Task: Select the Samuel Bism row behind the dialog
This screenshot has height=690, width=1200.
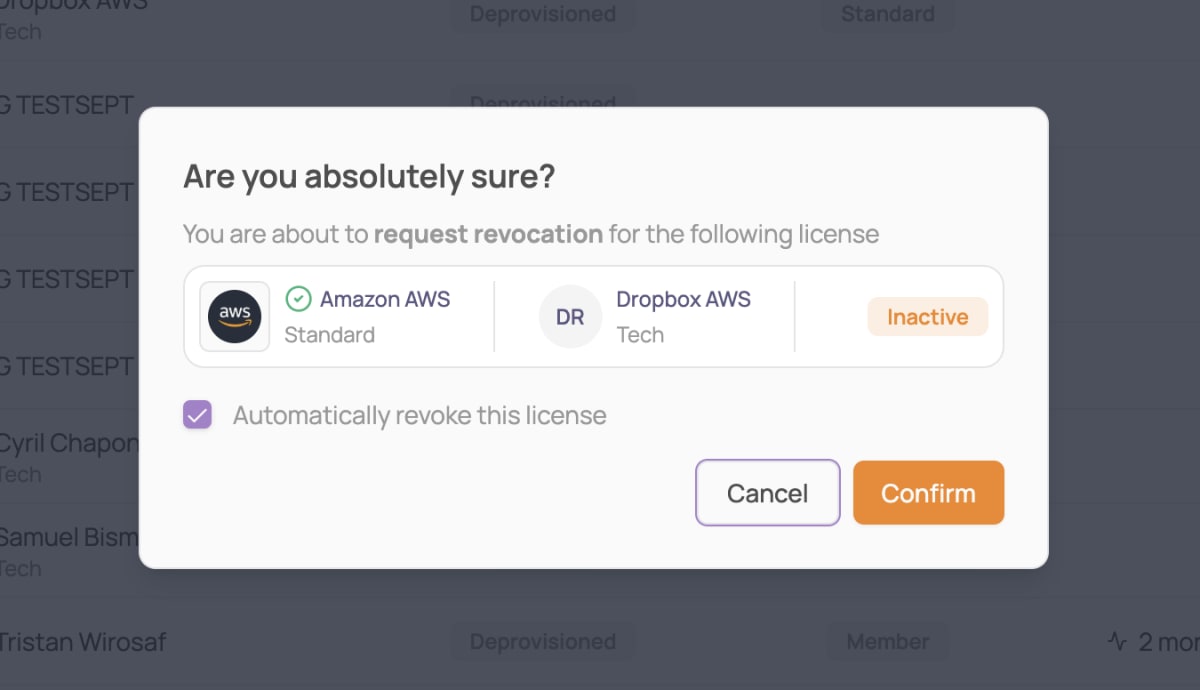Action: coord(69,551)
